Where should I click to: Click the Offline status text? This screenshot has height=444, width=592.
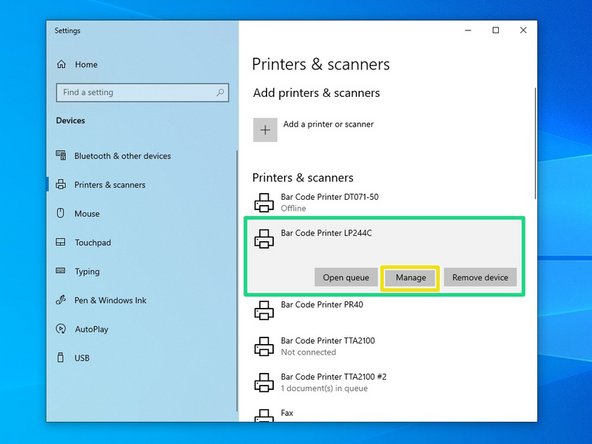tap(293, 208)
